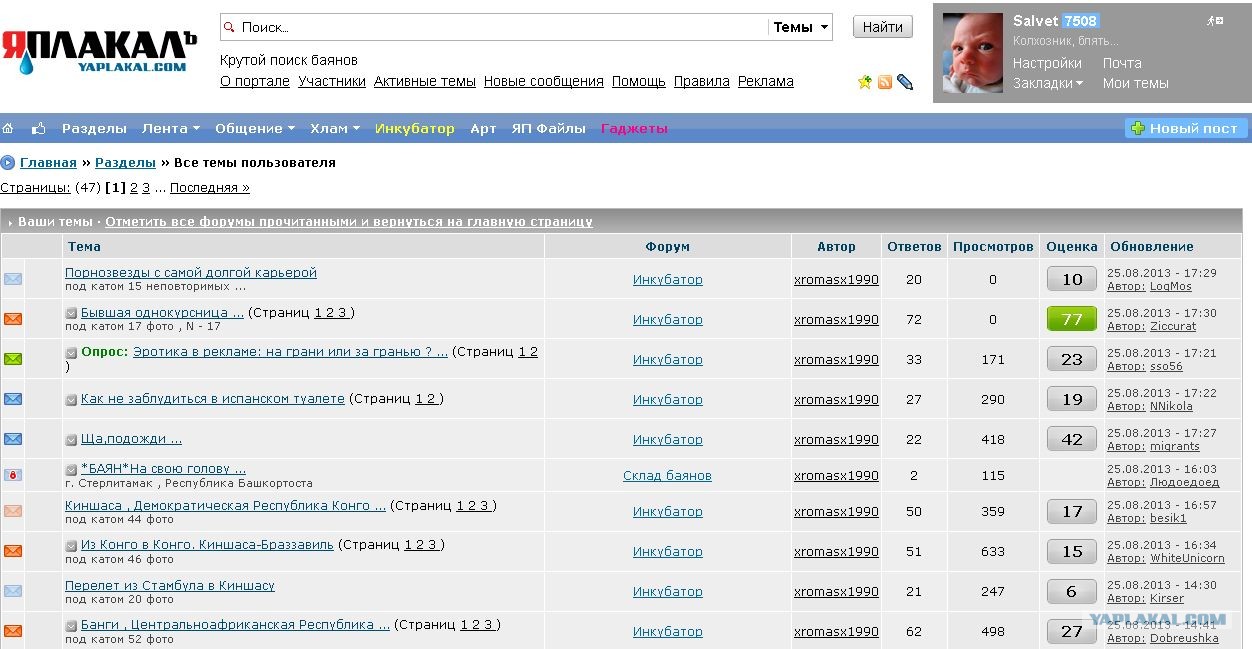Click the Найти search button
The image size is (1252, 649).
pyautogui.click(x=883, y=27)
